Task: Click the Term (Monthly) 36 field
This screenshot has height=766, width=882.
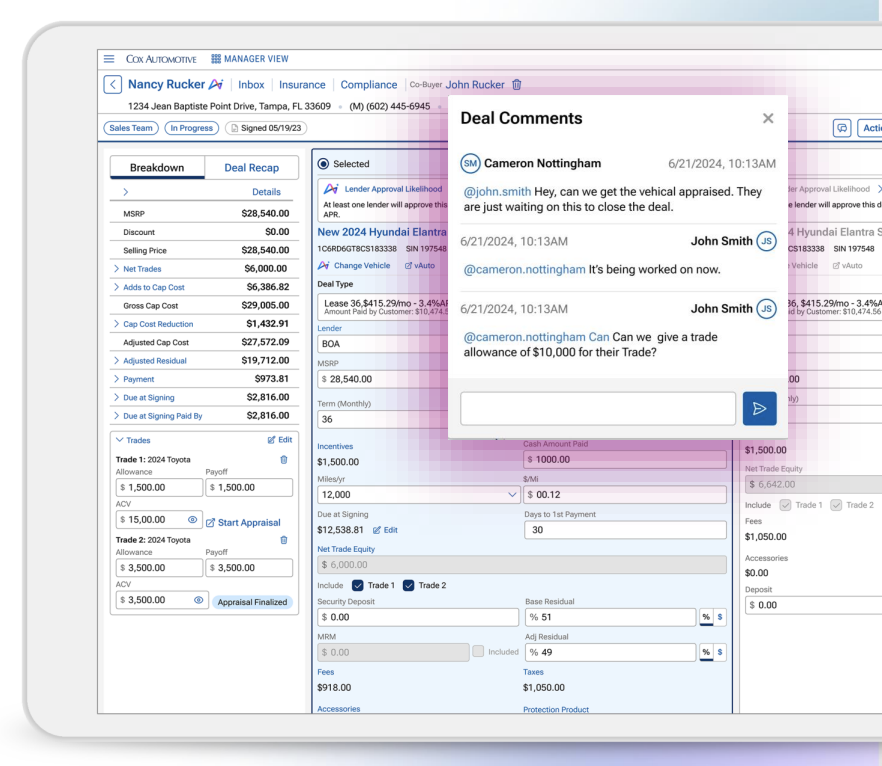Action: [x=382, y=419]
